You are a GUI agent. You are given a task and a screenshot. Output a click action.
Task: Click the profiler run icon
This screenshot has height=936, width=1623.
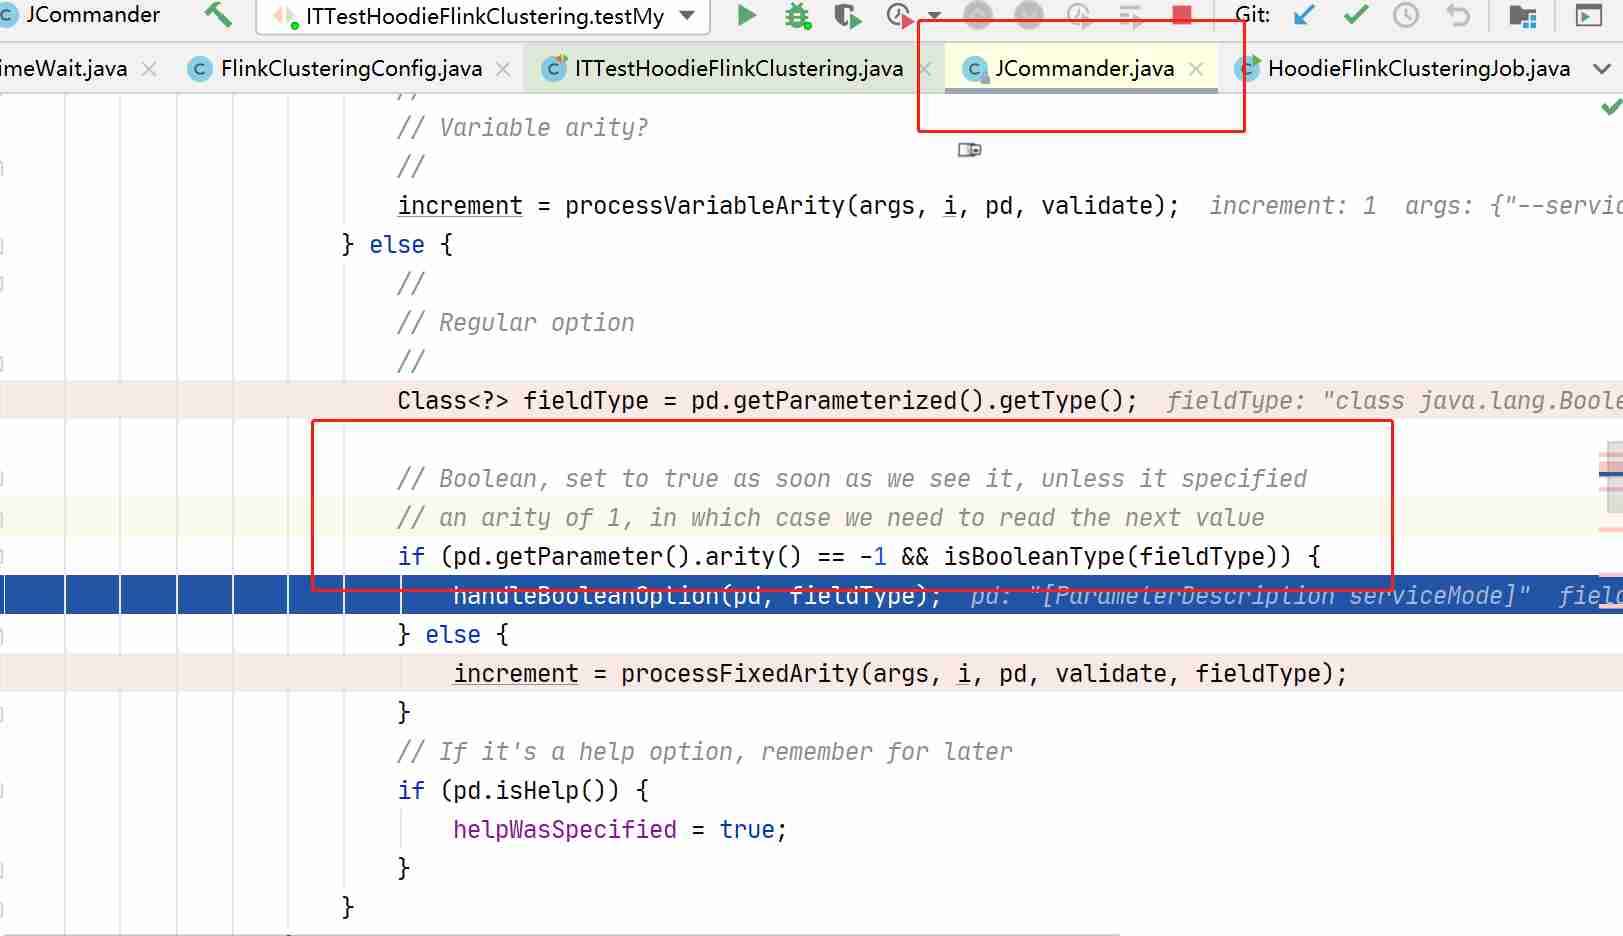(899, 15)
